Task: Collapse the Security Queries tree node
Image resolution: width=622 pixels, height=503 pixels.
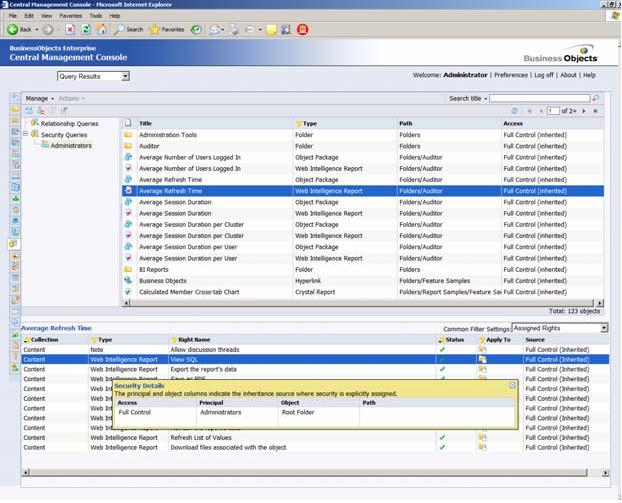Action: [x=25, y=134]
